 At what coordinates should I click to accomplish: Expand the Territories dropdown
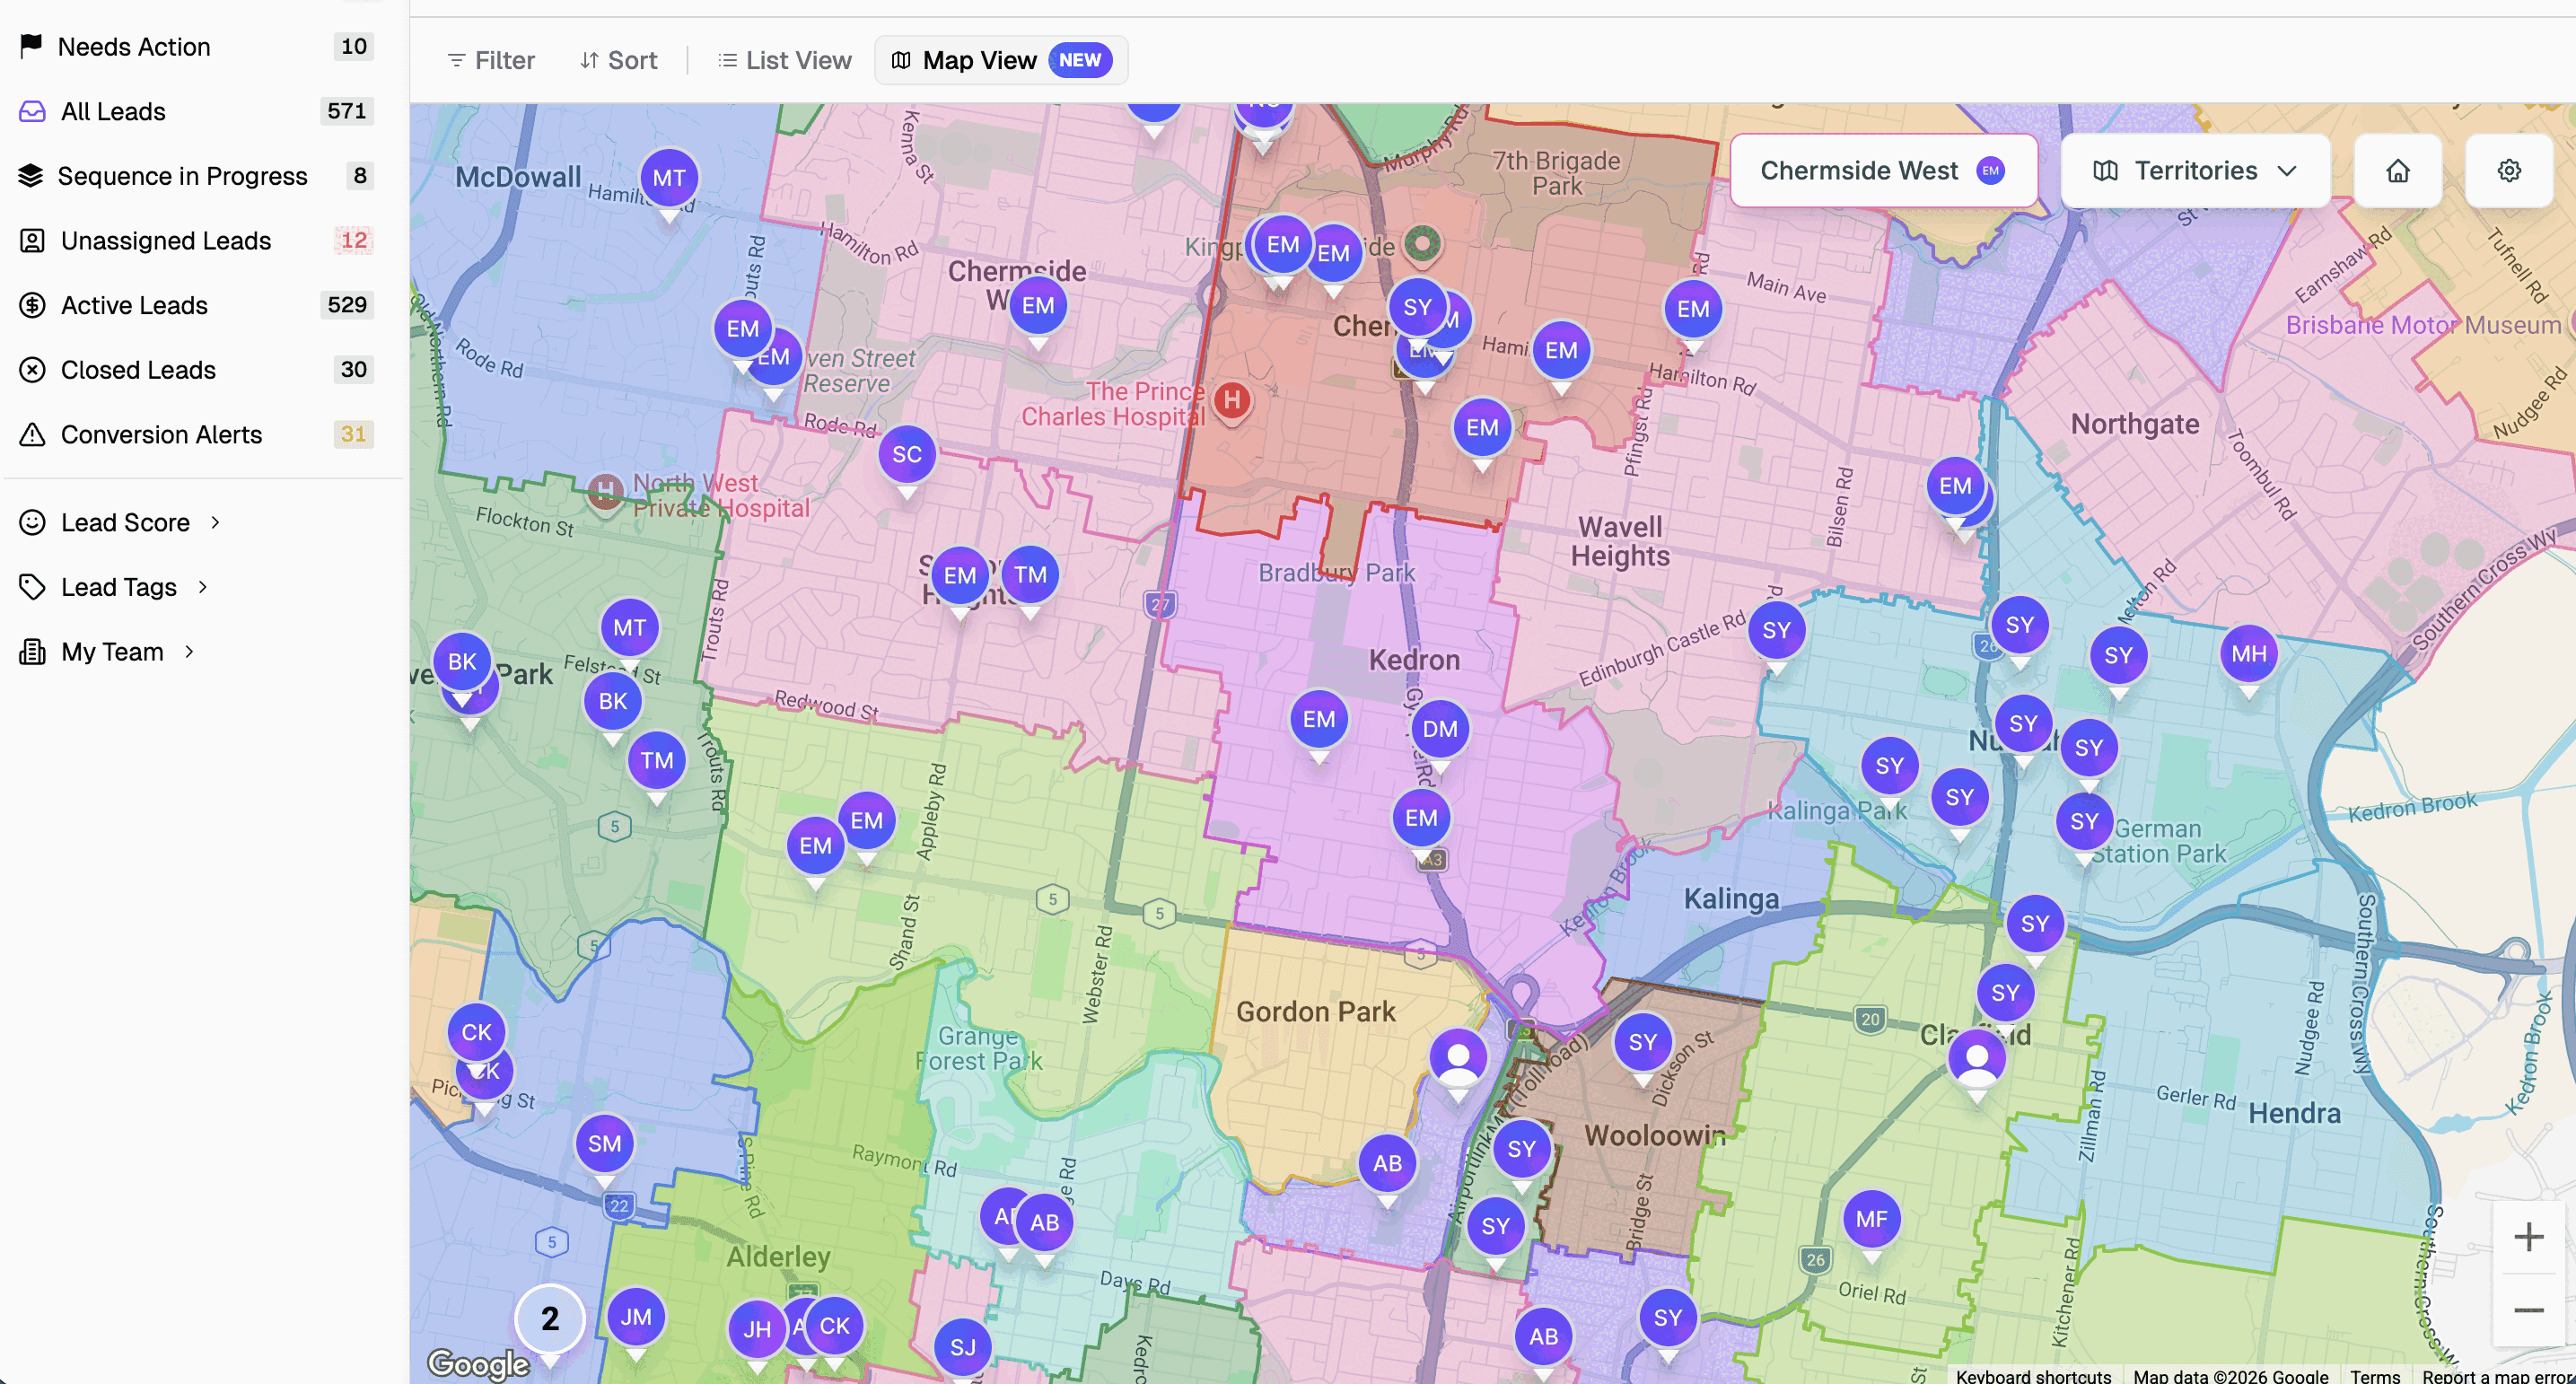[x=2193, y=170]
